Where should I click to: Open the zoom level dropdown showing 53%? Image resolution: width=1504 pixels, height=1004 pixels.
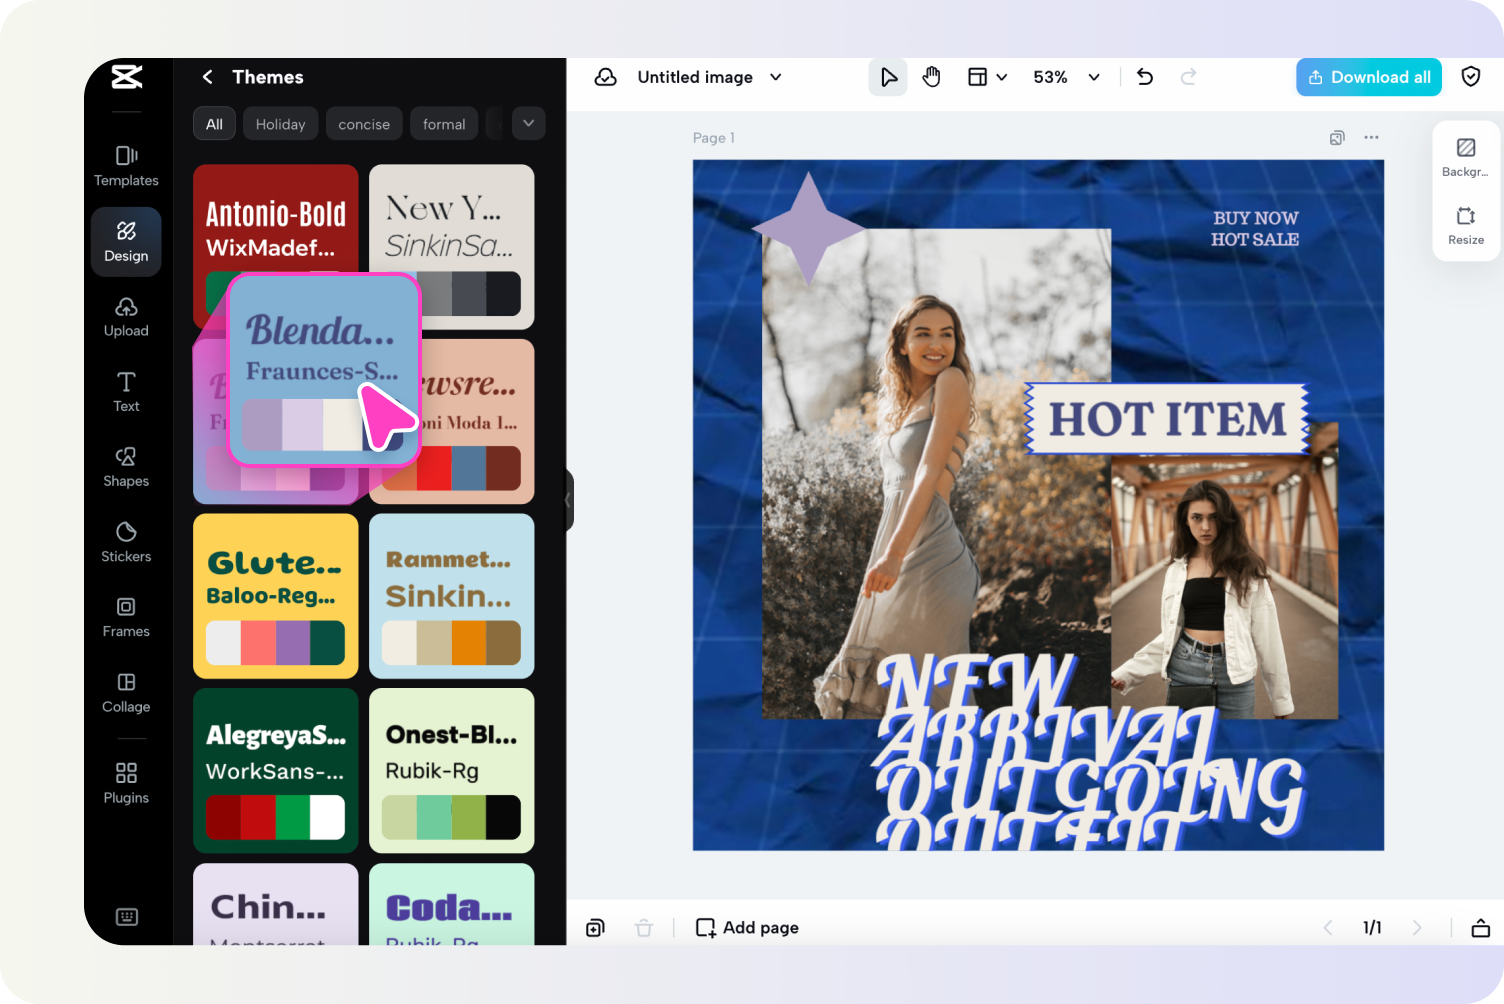coord(1066,76)
